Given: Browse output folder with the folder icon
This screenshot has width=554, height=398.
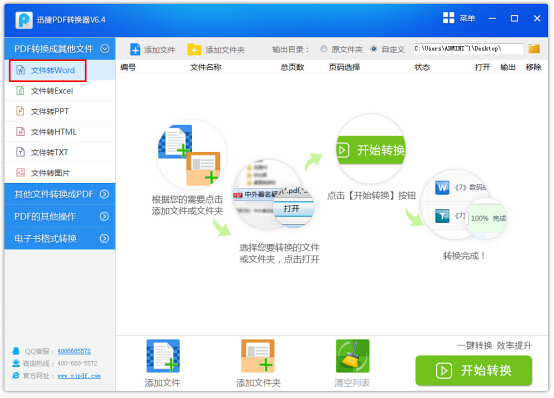Looking at the screenshot, I should [534, 49].
